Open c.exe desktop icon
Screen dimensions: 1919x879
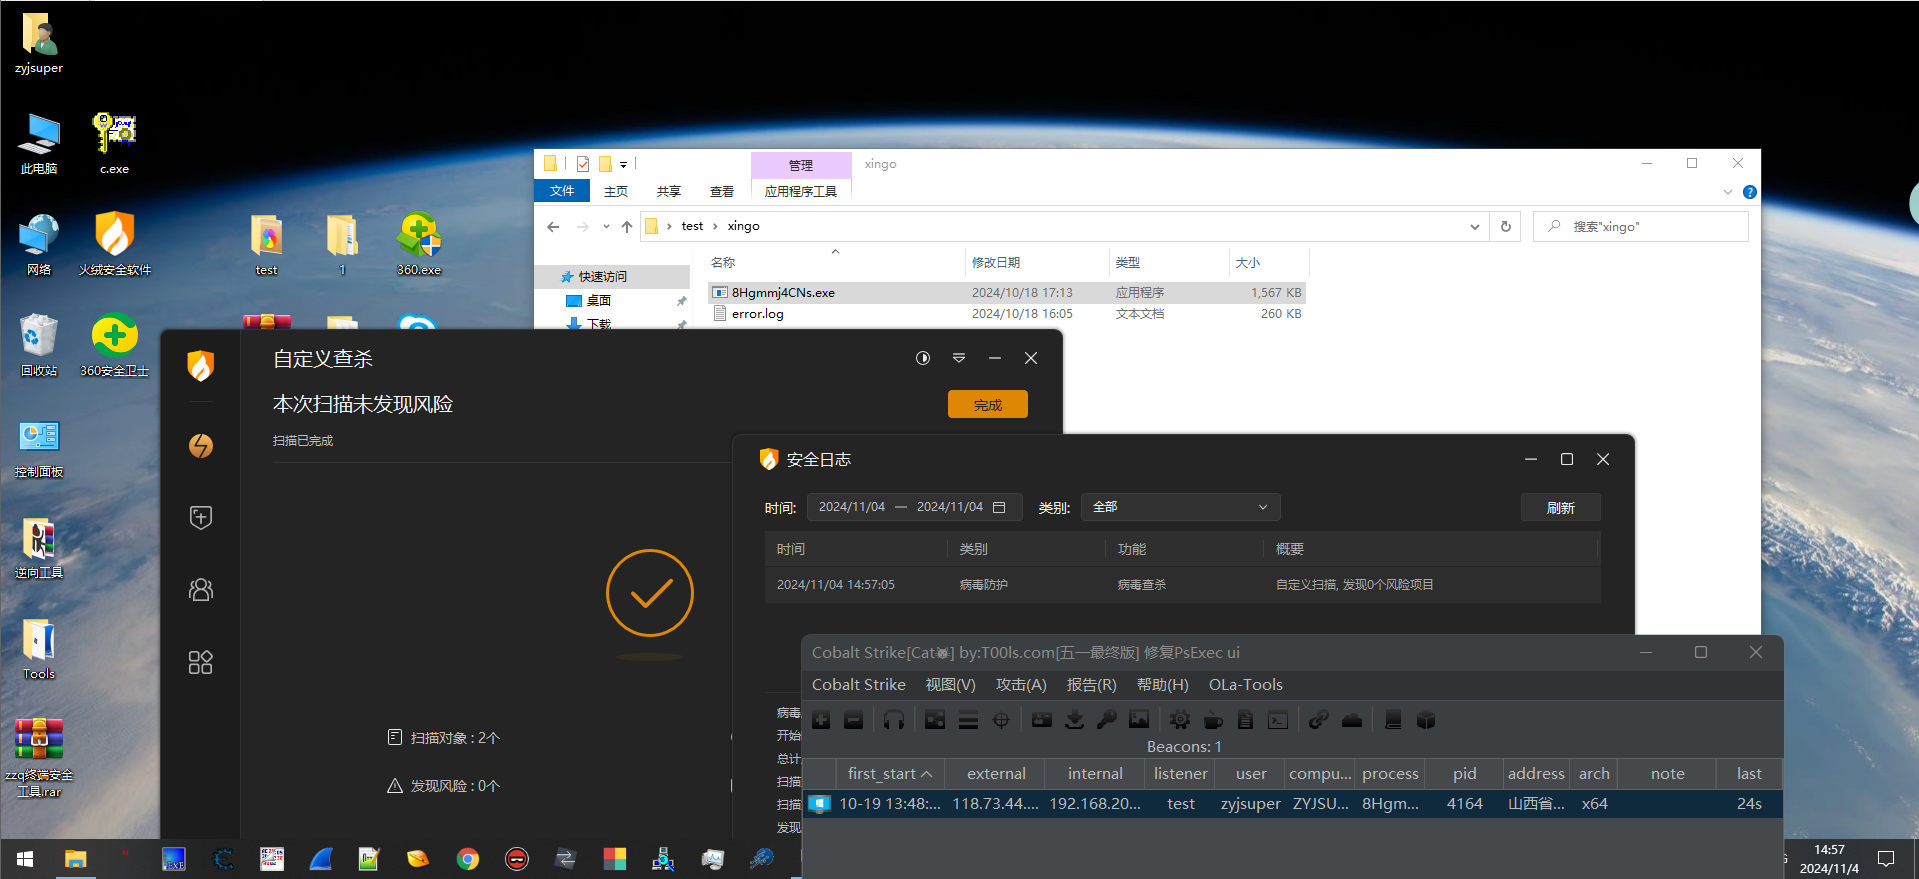click(114, 143)
